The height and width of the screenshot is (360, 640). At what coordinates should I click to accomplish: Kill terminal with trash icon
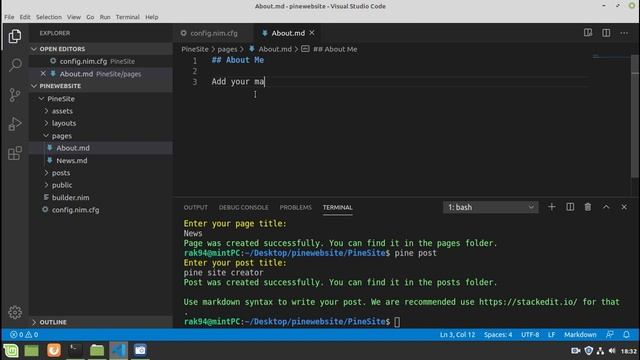click(x=588, y=207)
